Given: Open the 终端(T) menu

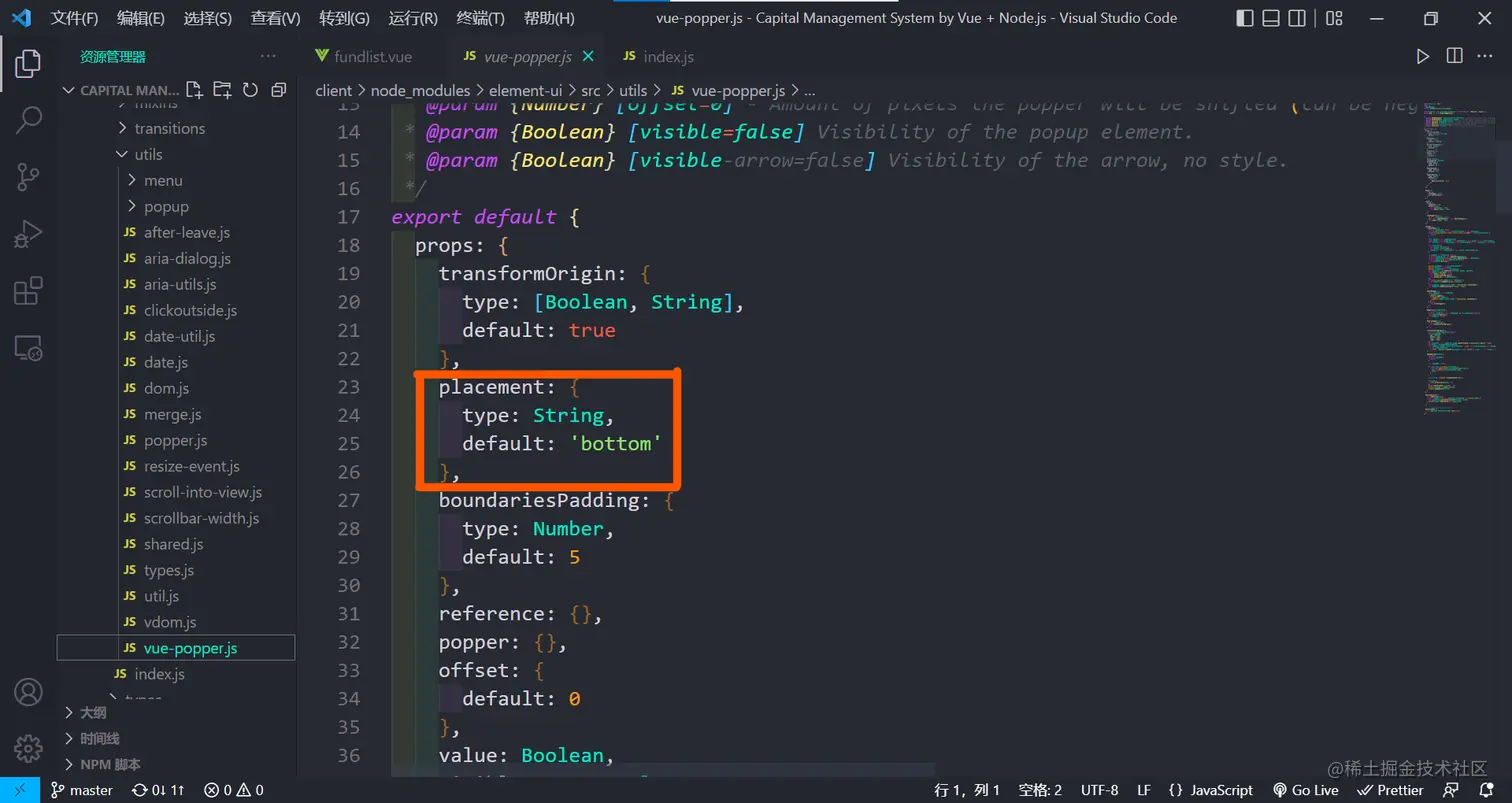Looking at the screenshot, I should (481, 18).
